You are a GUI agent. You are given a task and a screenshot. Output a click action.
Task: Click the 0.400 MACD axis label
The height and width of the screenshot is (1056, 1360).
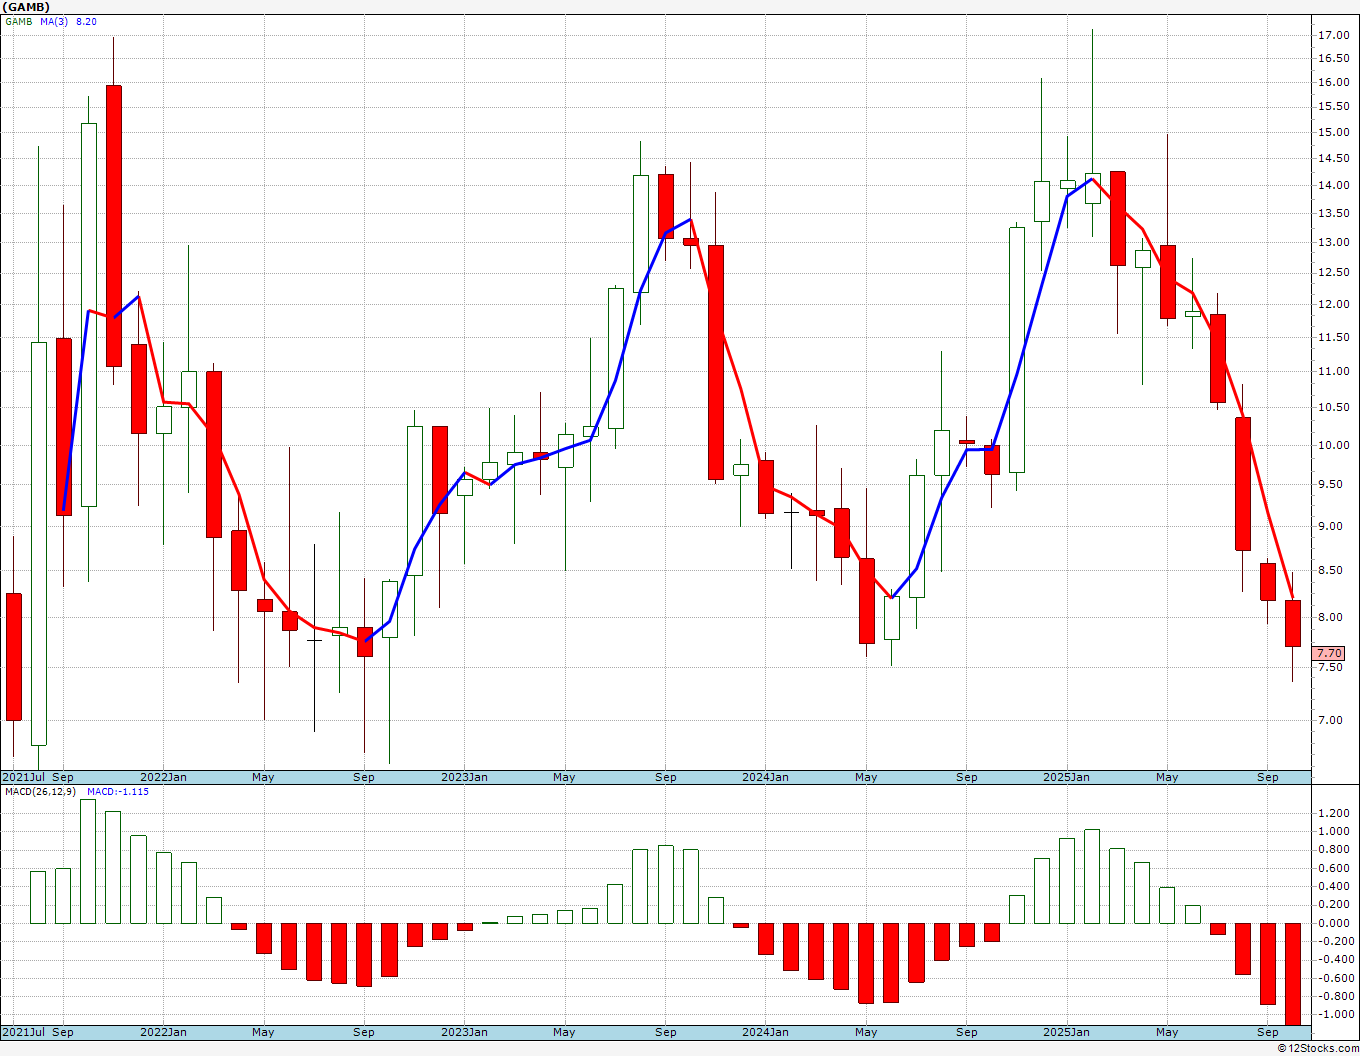pos(1332,886)
